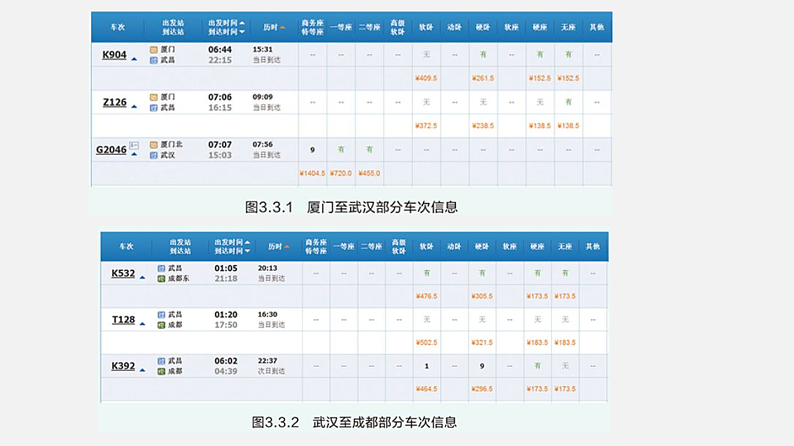Screen dimensions: 794x446
Task: Click 成都 terminal-station icon in K392 row
Action: point(161,372)
